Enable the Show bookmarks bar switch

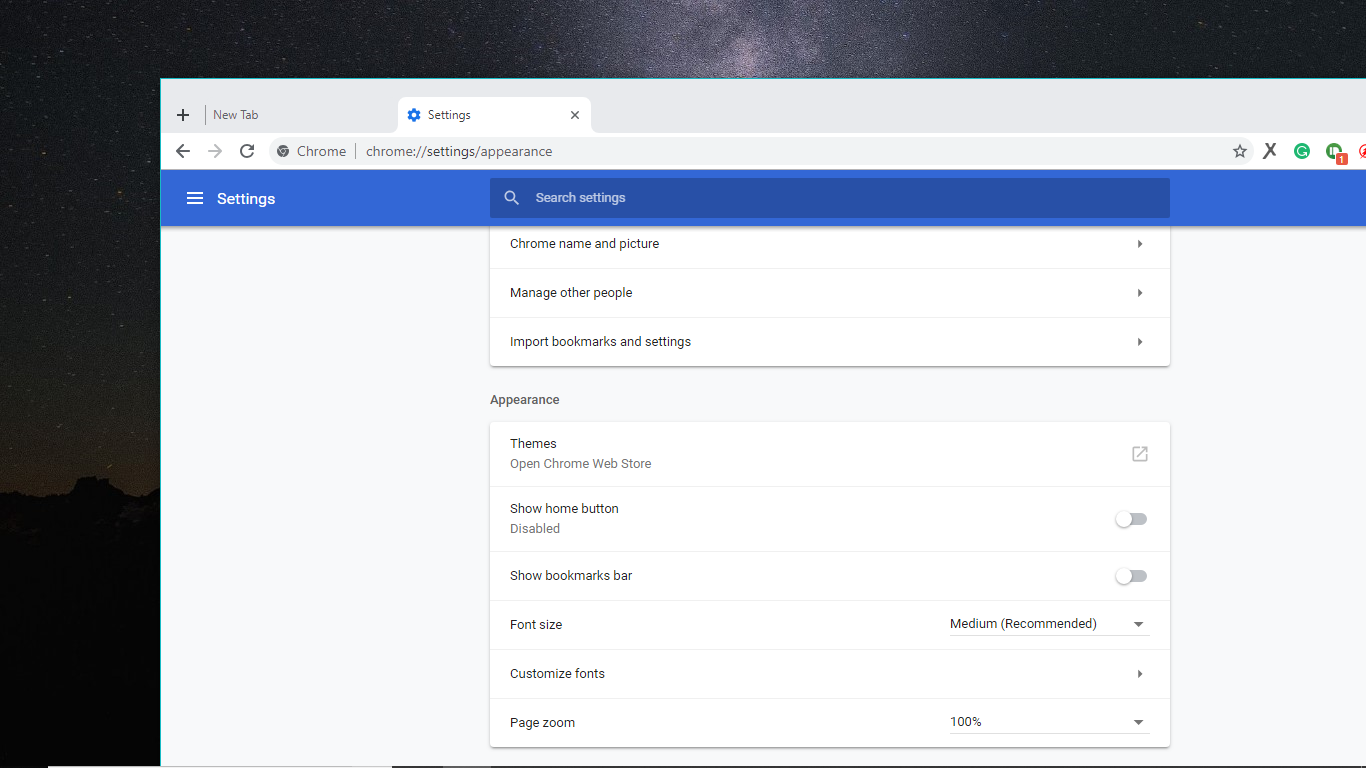1132,576
